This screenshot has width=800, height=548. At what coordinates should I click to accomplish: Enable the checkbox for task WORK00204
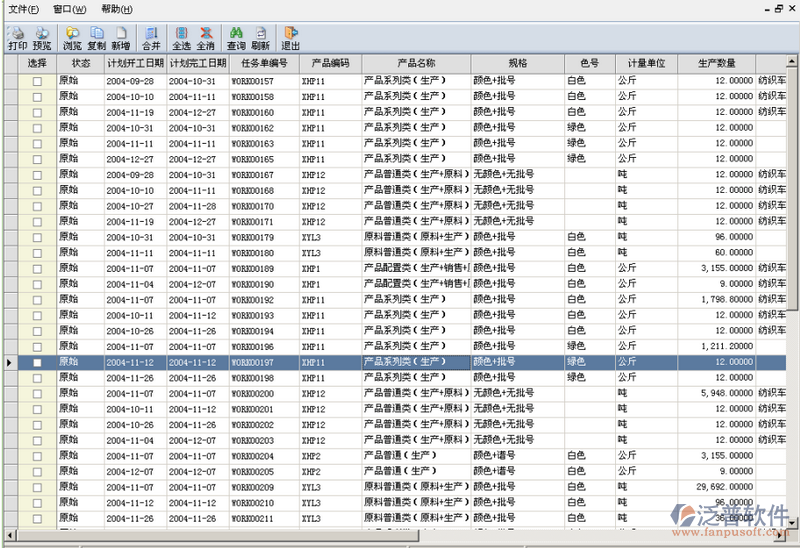pyautogui.click(x=38, y=456)
